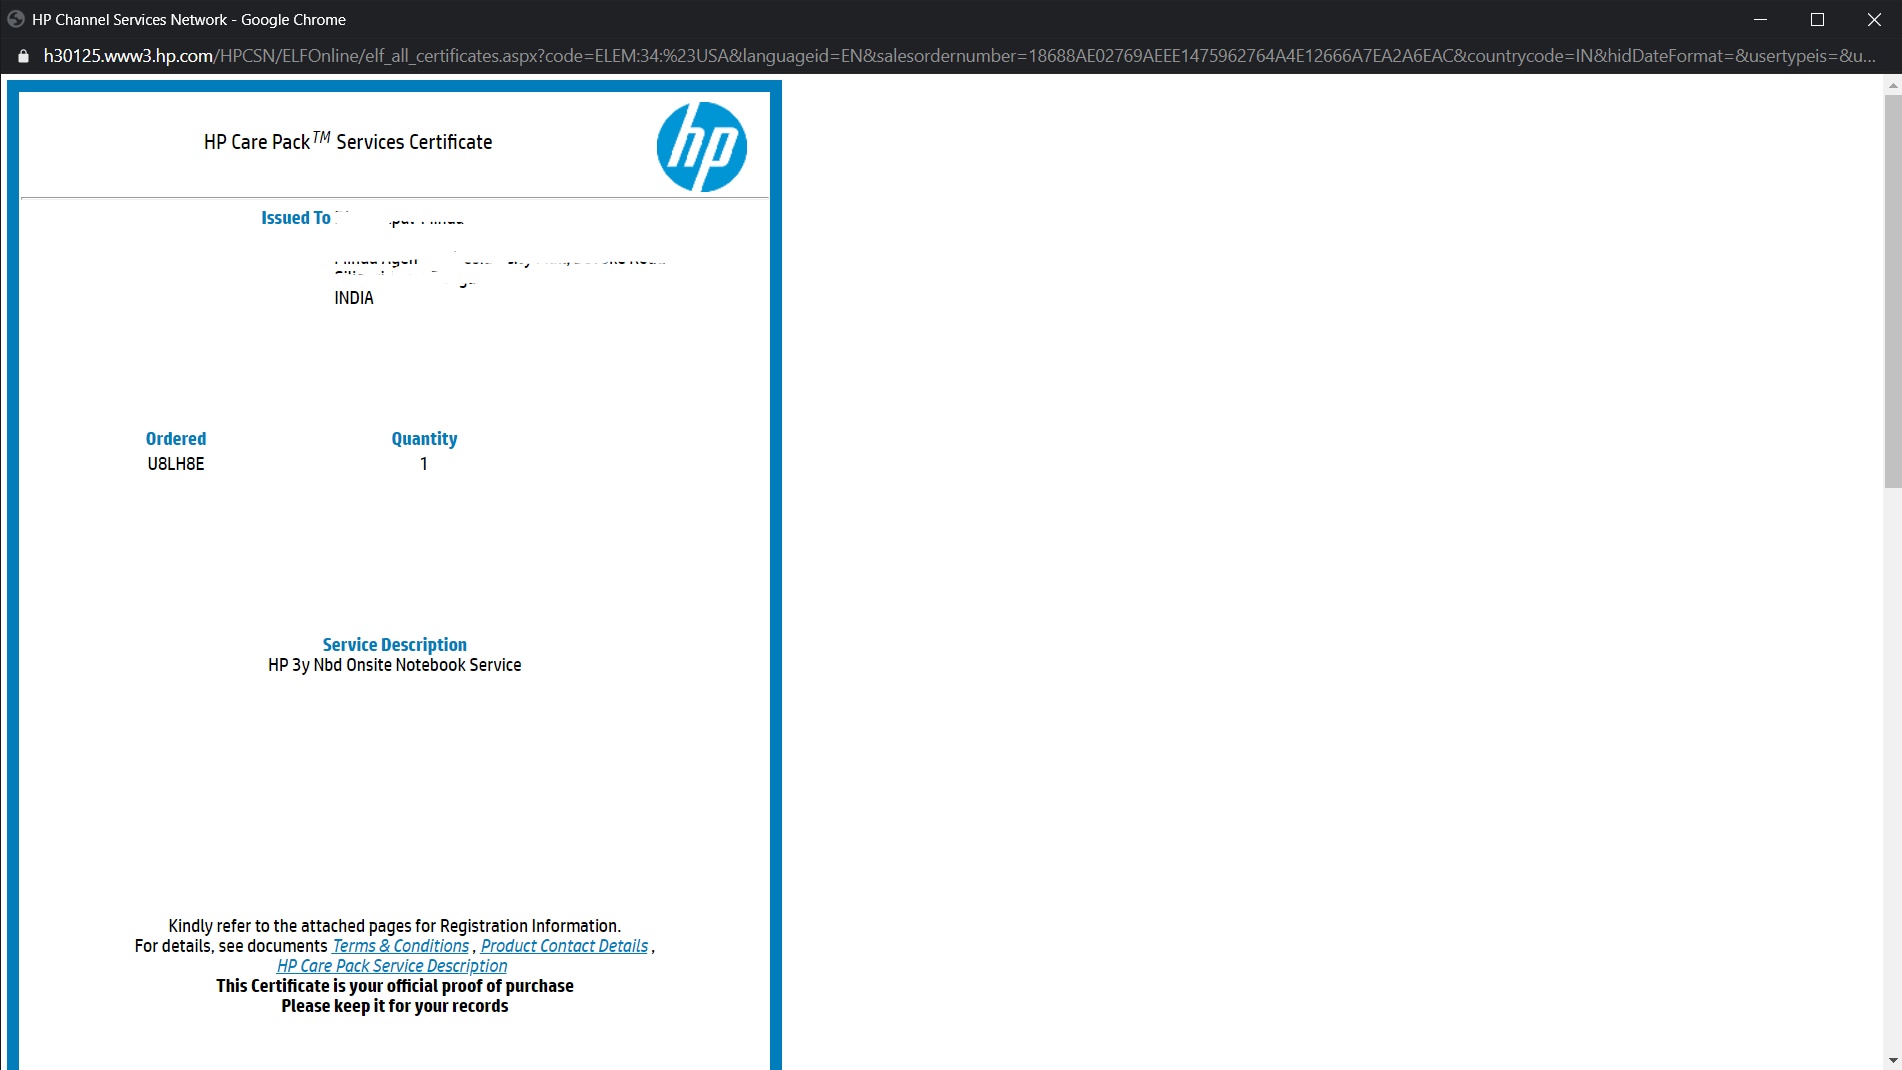The width and height of the screenshot is (1902, 1070).
Task: Click the official proof of purchase statement
Action: [x=394, y=985]
